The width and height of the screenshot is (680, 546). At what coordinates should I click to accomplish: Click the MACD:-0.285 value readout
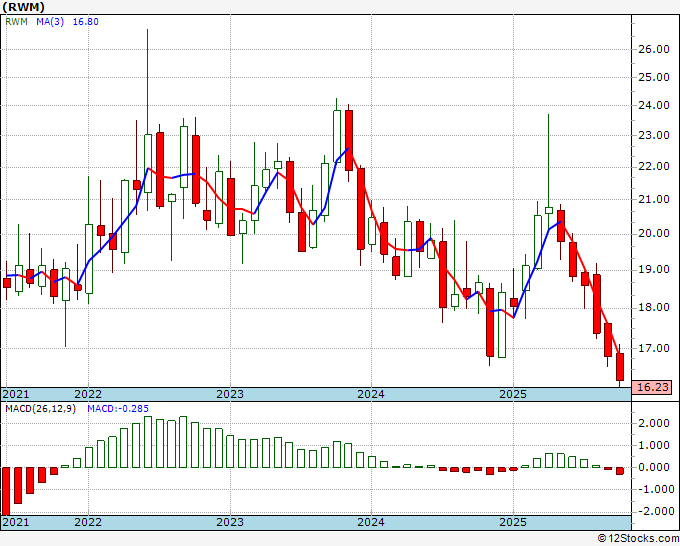coord(118,409)
